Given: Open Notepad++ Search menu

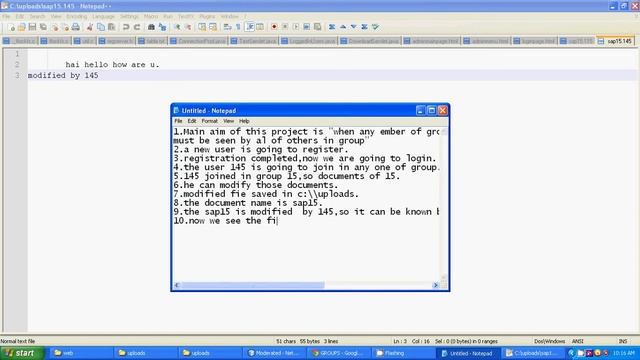Looking at the screenshot, I should [37, 16].
